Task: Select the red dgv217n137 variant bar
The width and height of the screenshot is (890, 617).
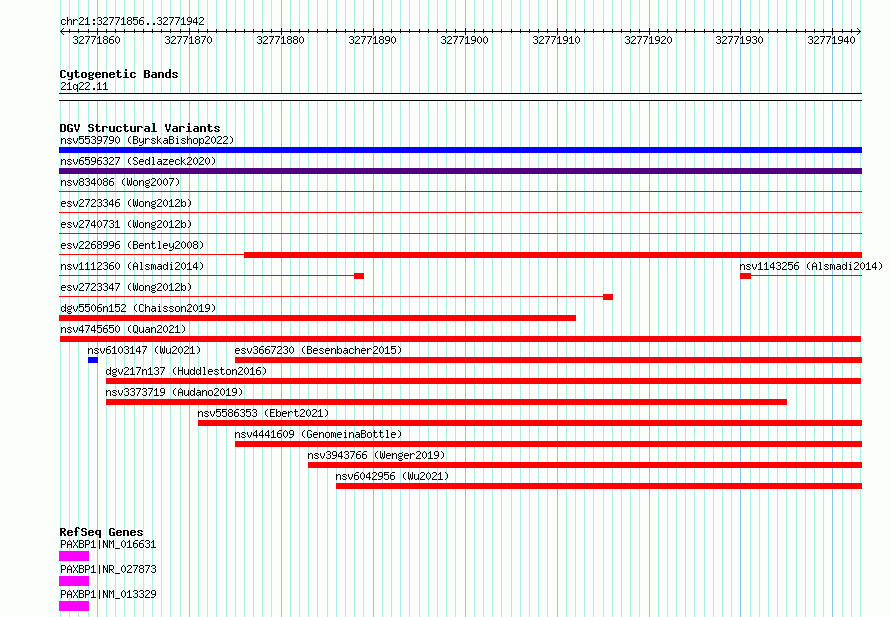Action: click(484, 381)
